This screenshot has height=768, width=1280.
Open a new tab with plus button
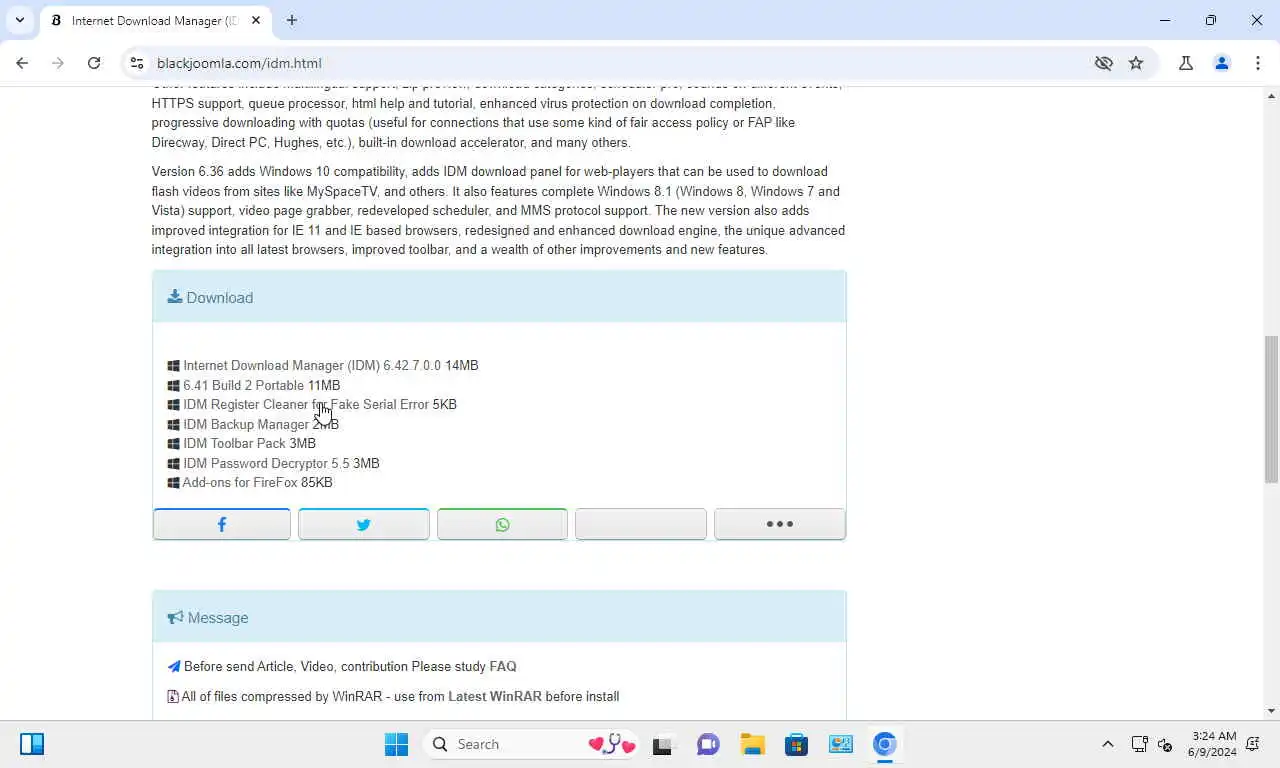292,20
